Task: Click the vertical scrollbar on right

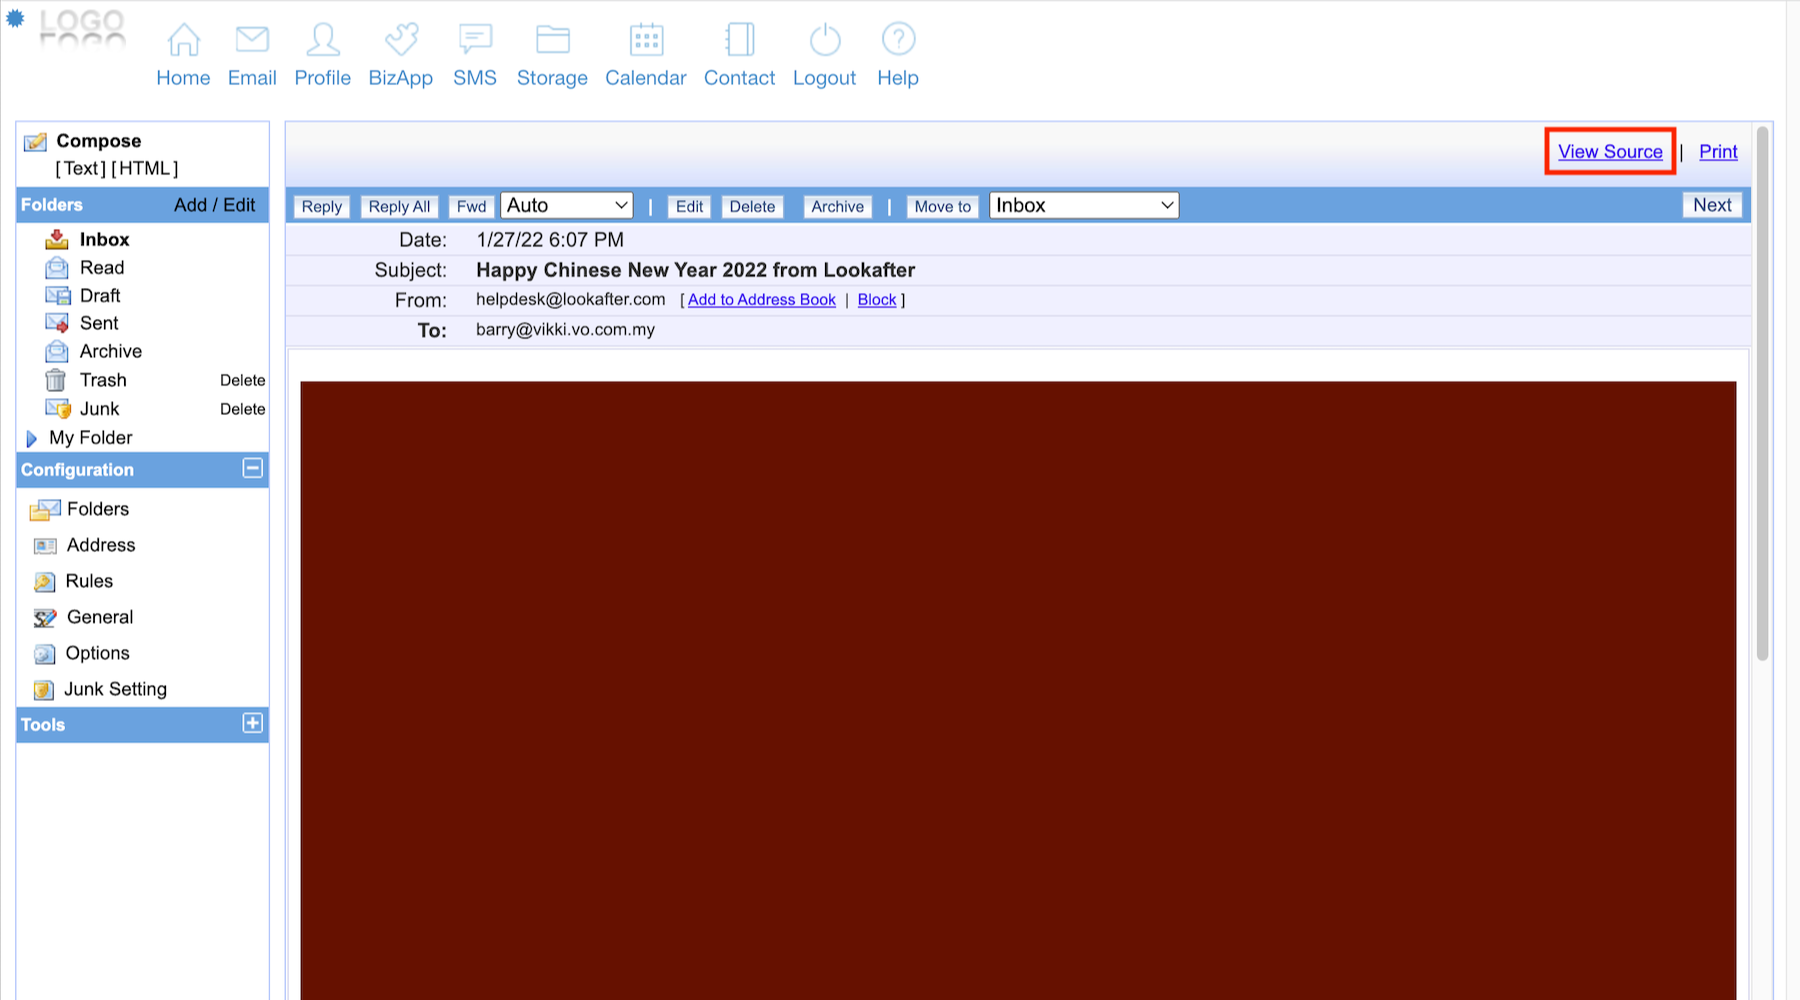Action: point(1762,400)
